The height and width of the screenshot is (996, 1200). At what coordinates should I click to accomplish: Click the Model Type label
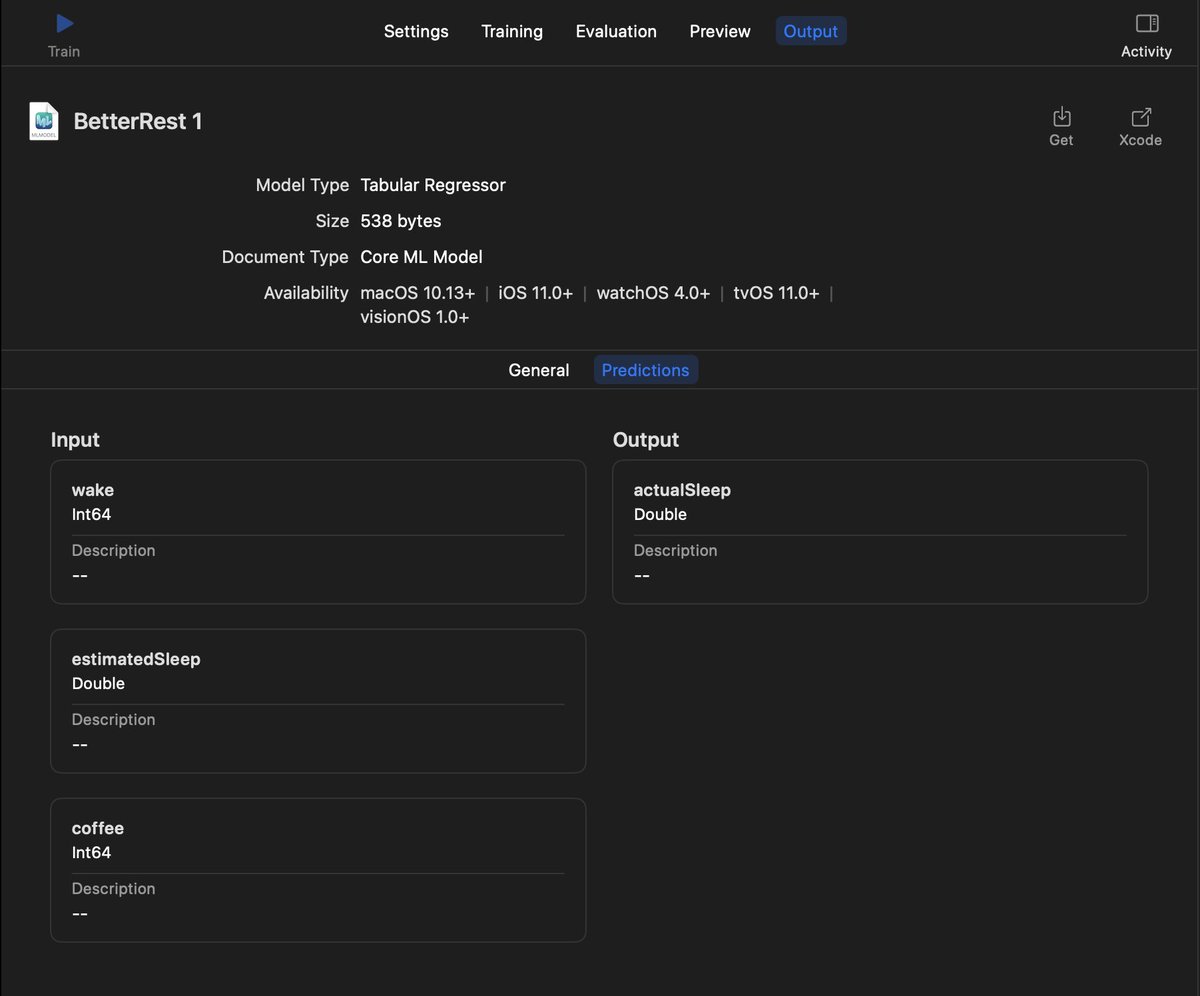[302, 185]
